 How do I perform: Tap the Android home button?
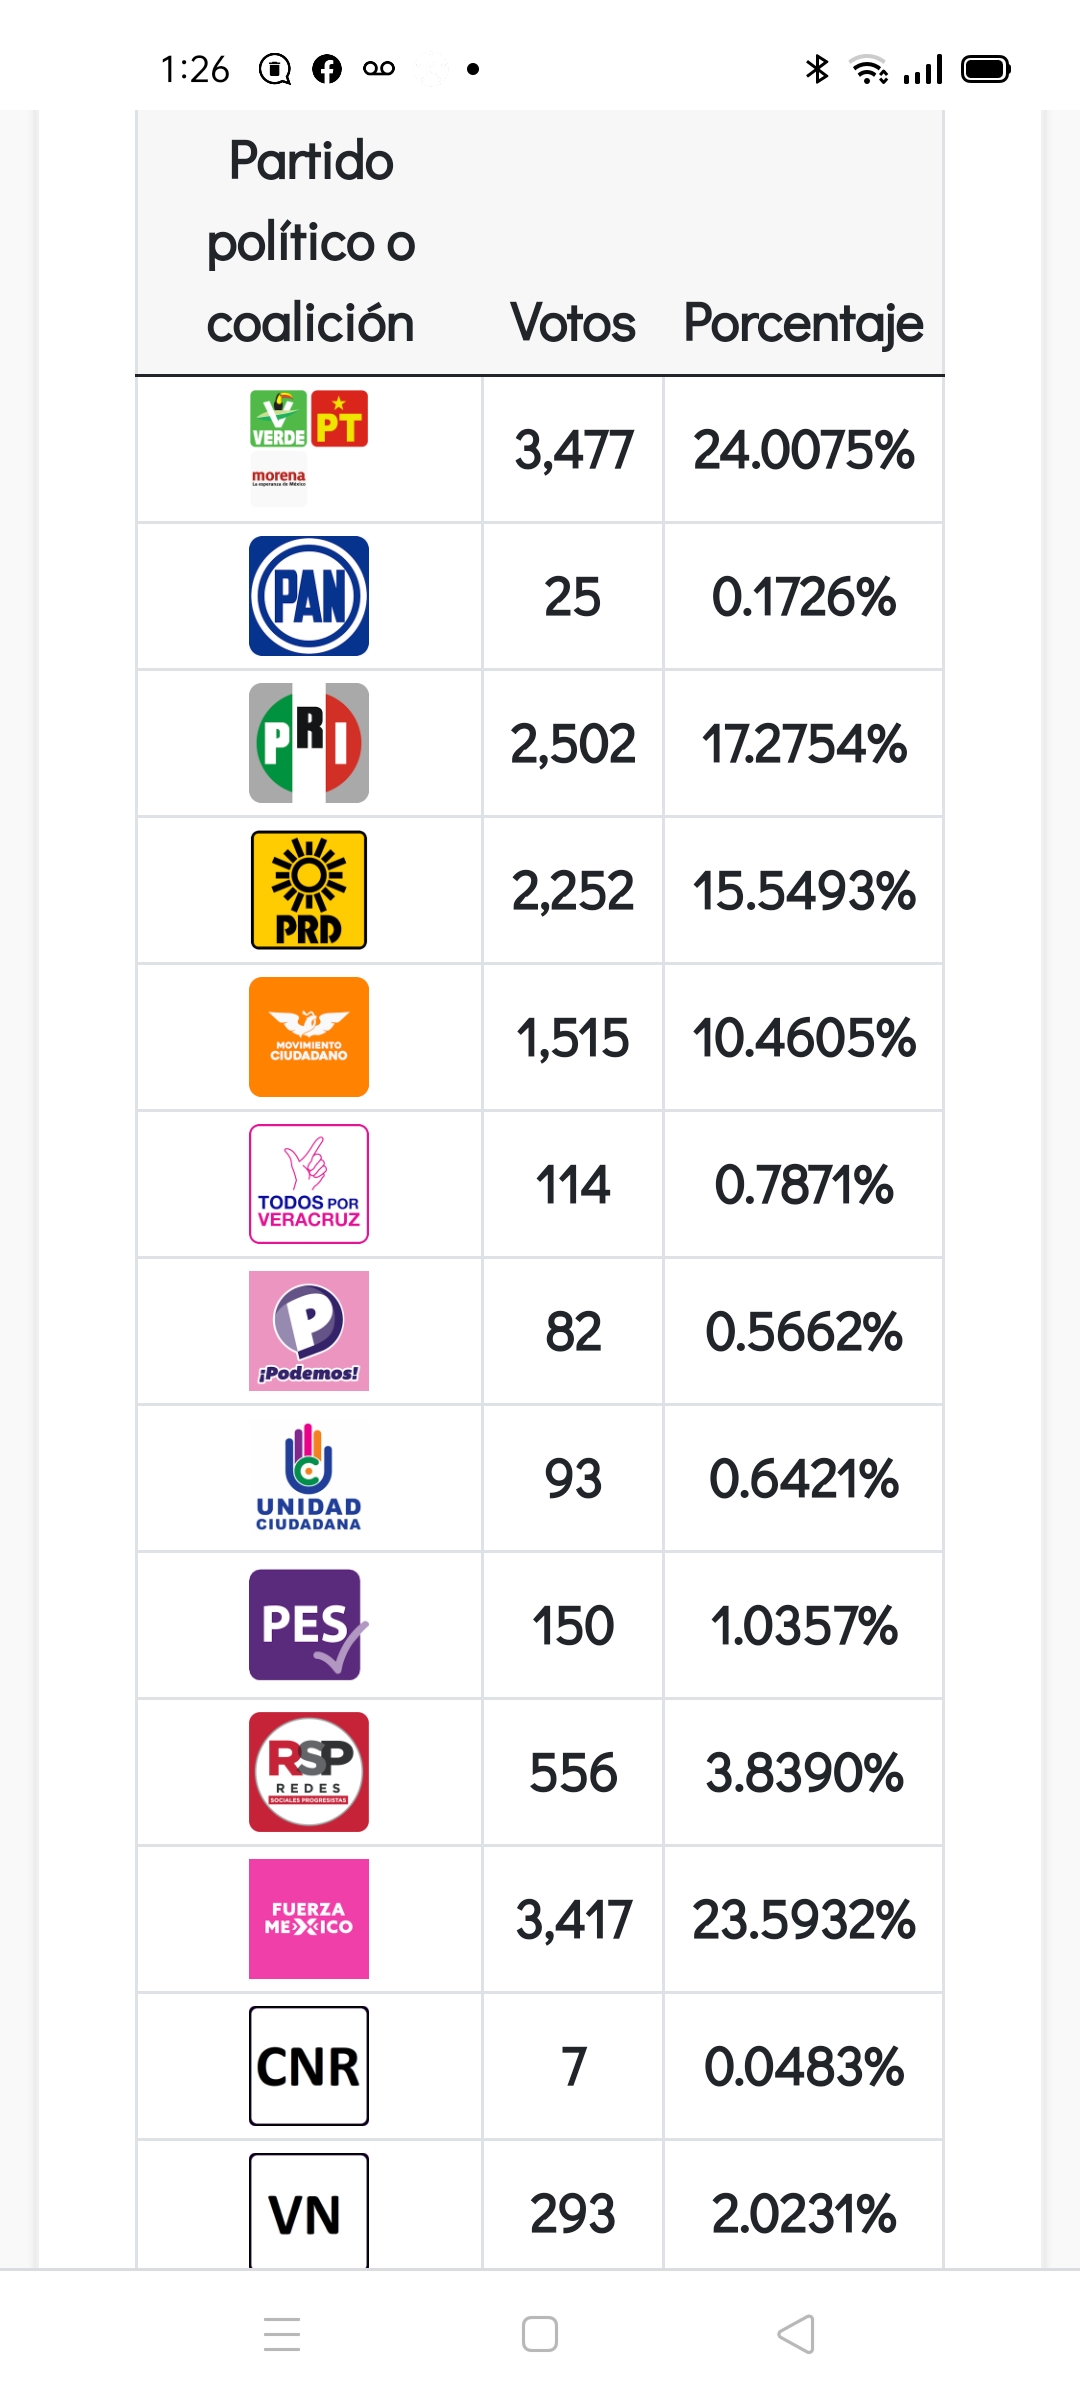click(540, 2334)
